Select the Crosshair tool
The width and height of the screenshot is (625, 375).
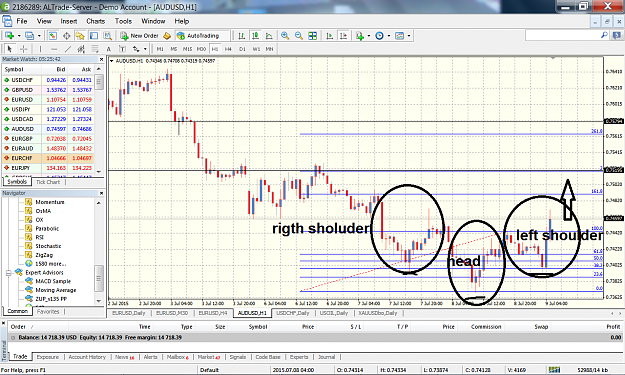[24, 49]
